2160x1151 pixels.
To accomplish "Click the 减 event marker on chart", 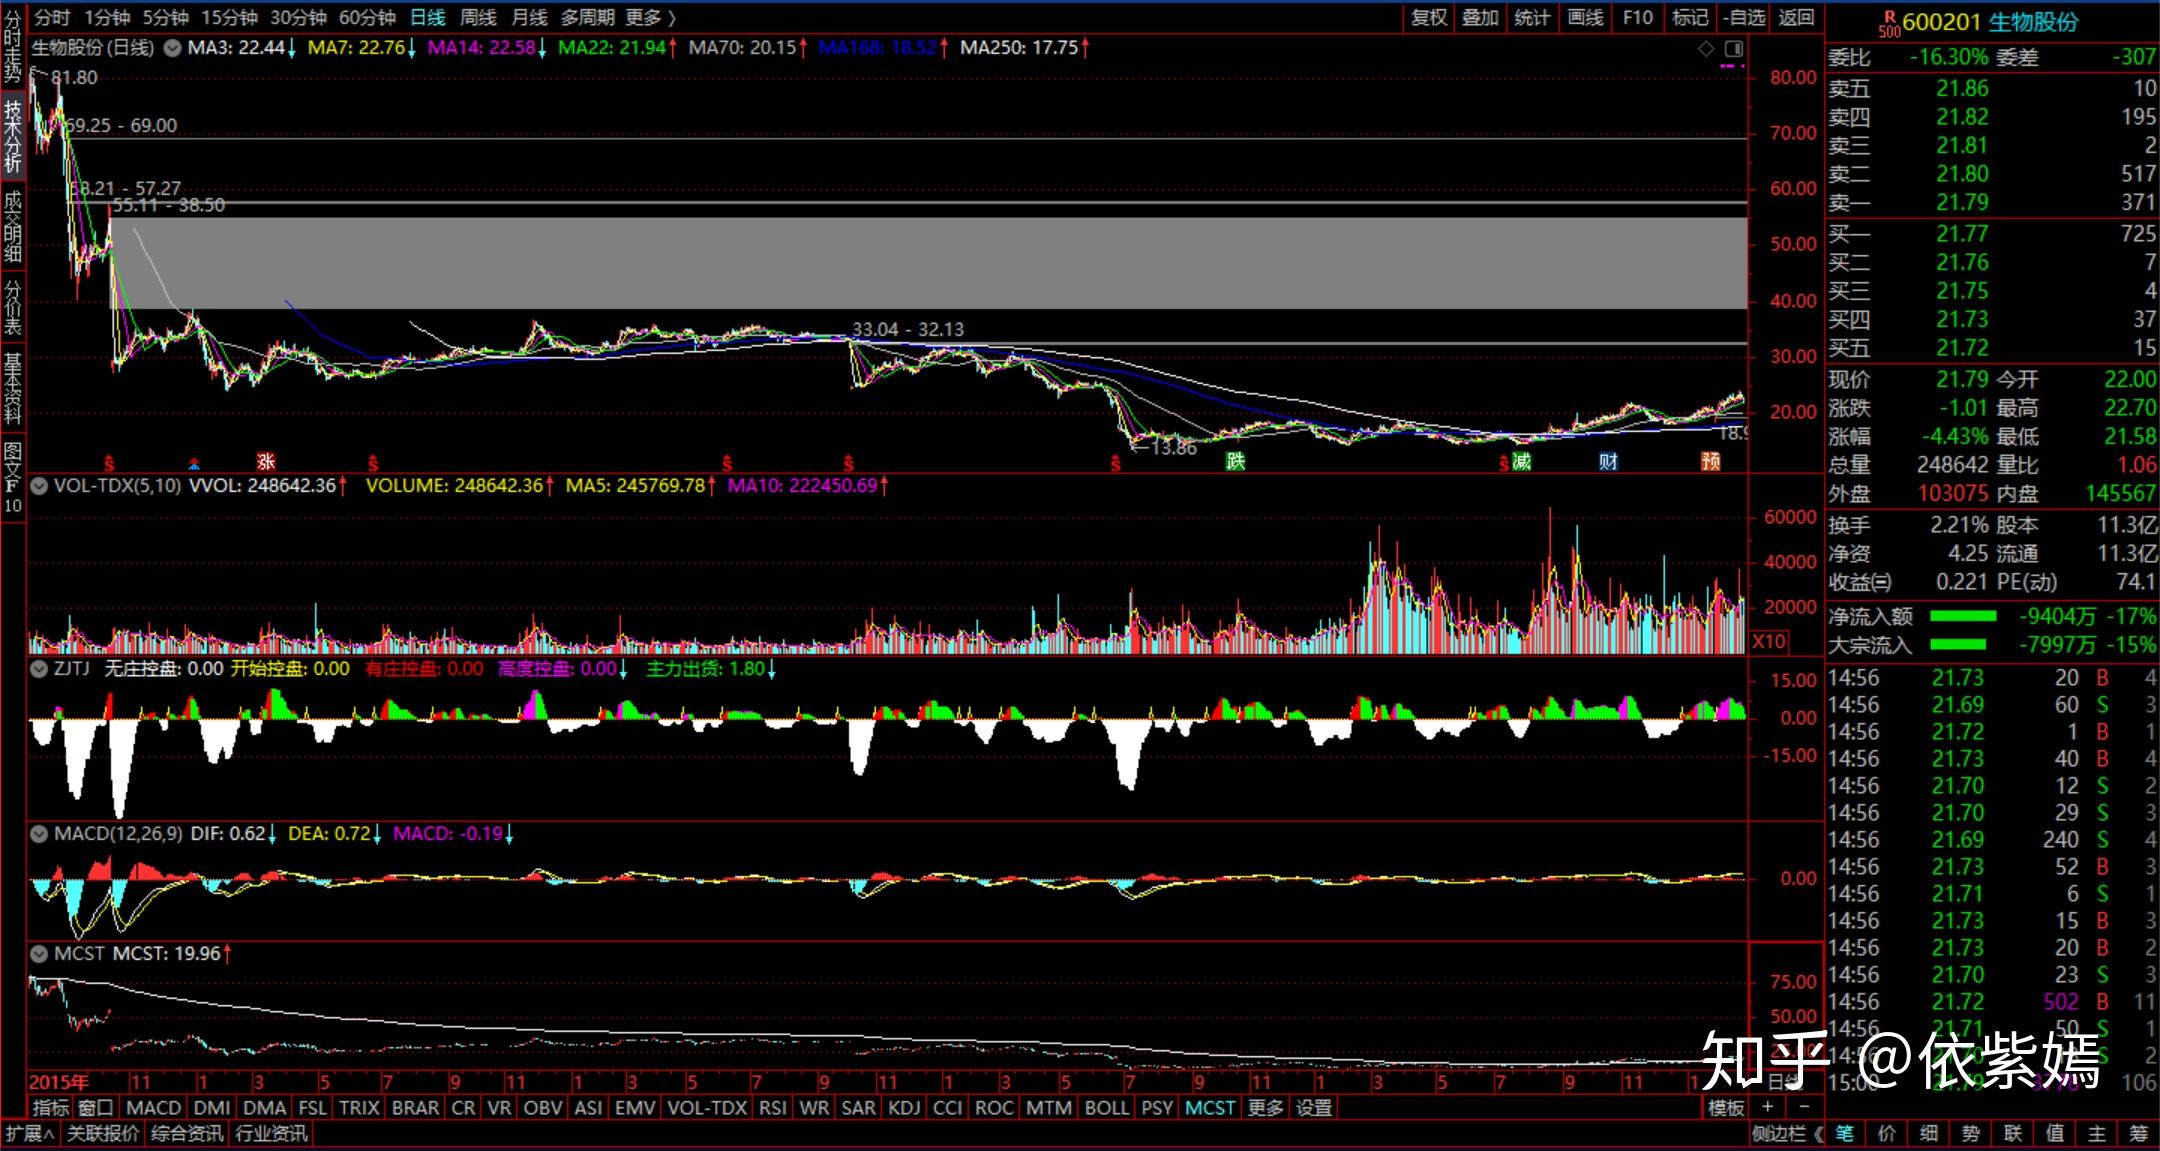I will click(x=1521, y=461).
